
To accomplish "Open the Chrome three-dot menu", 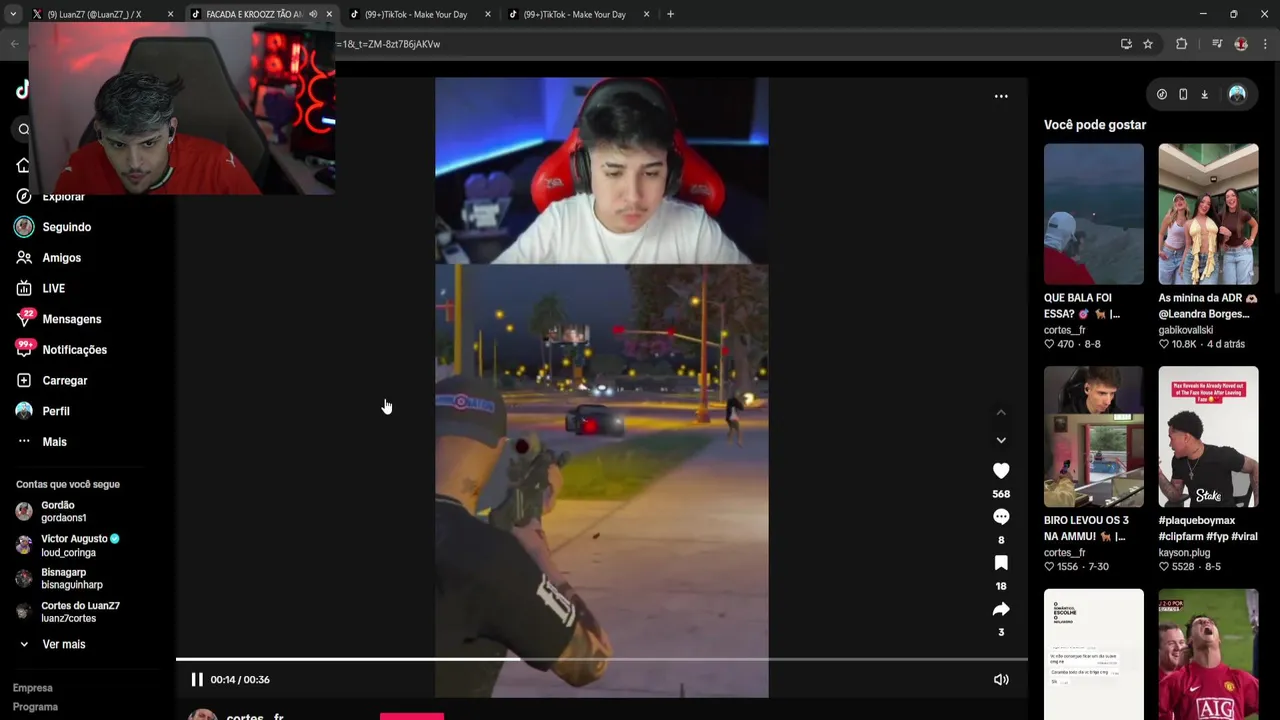I will pyautogui.click(x=1266, y=44).
